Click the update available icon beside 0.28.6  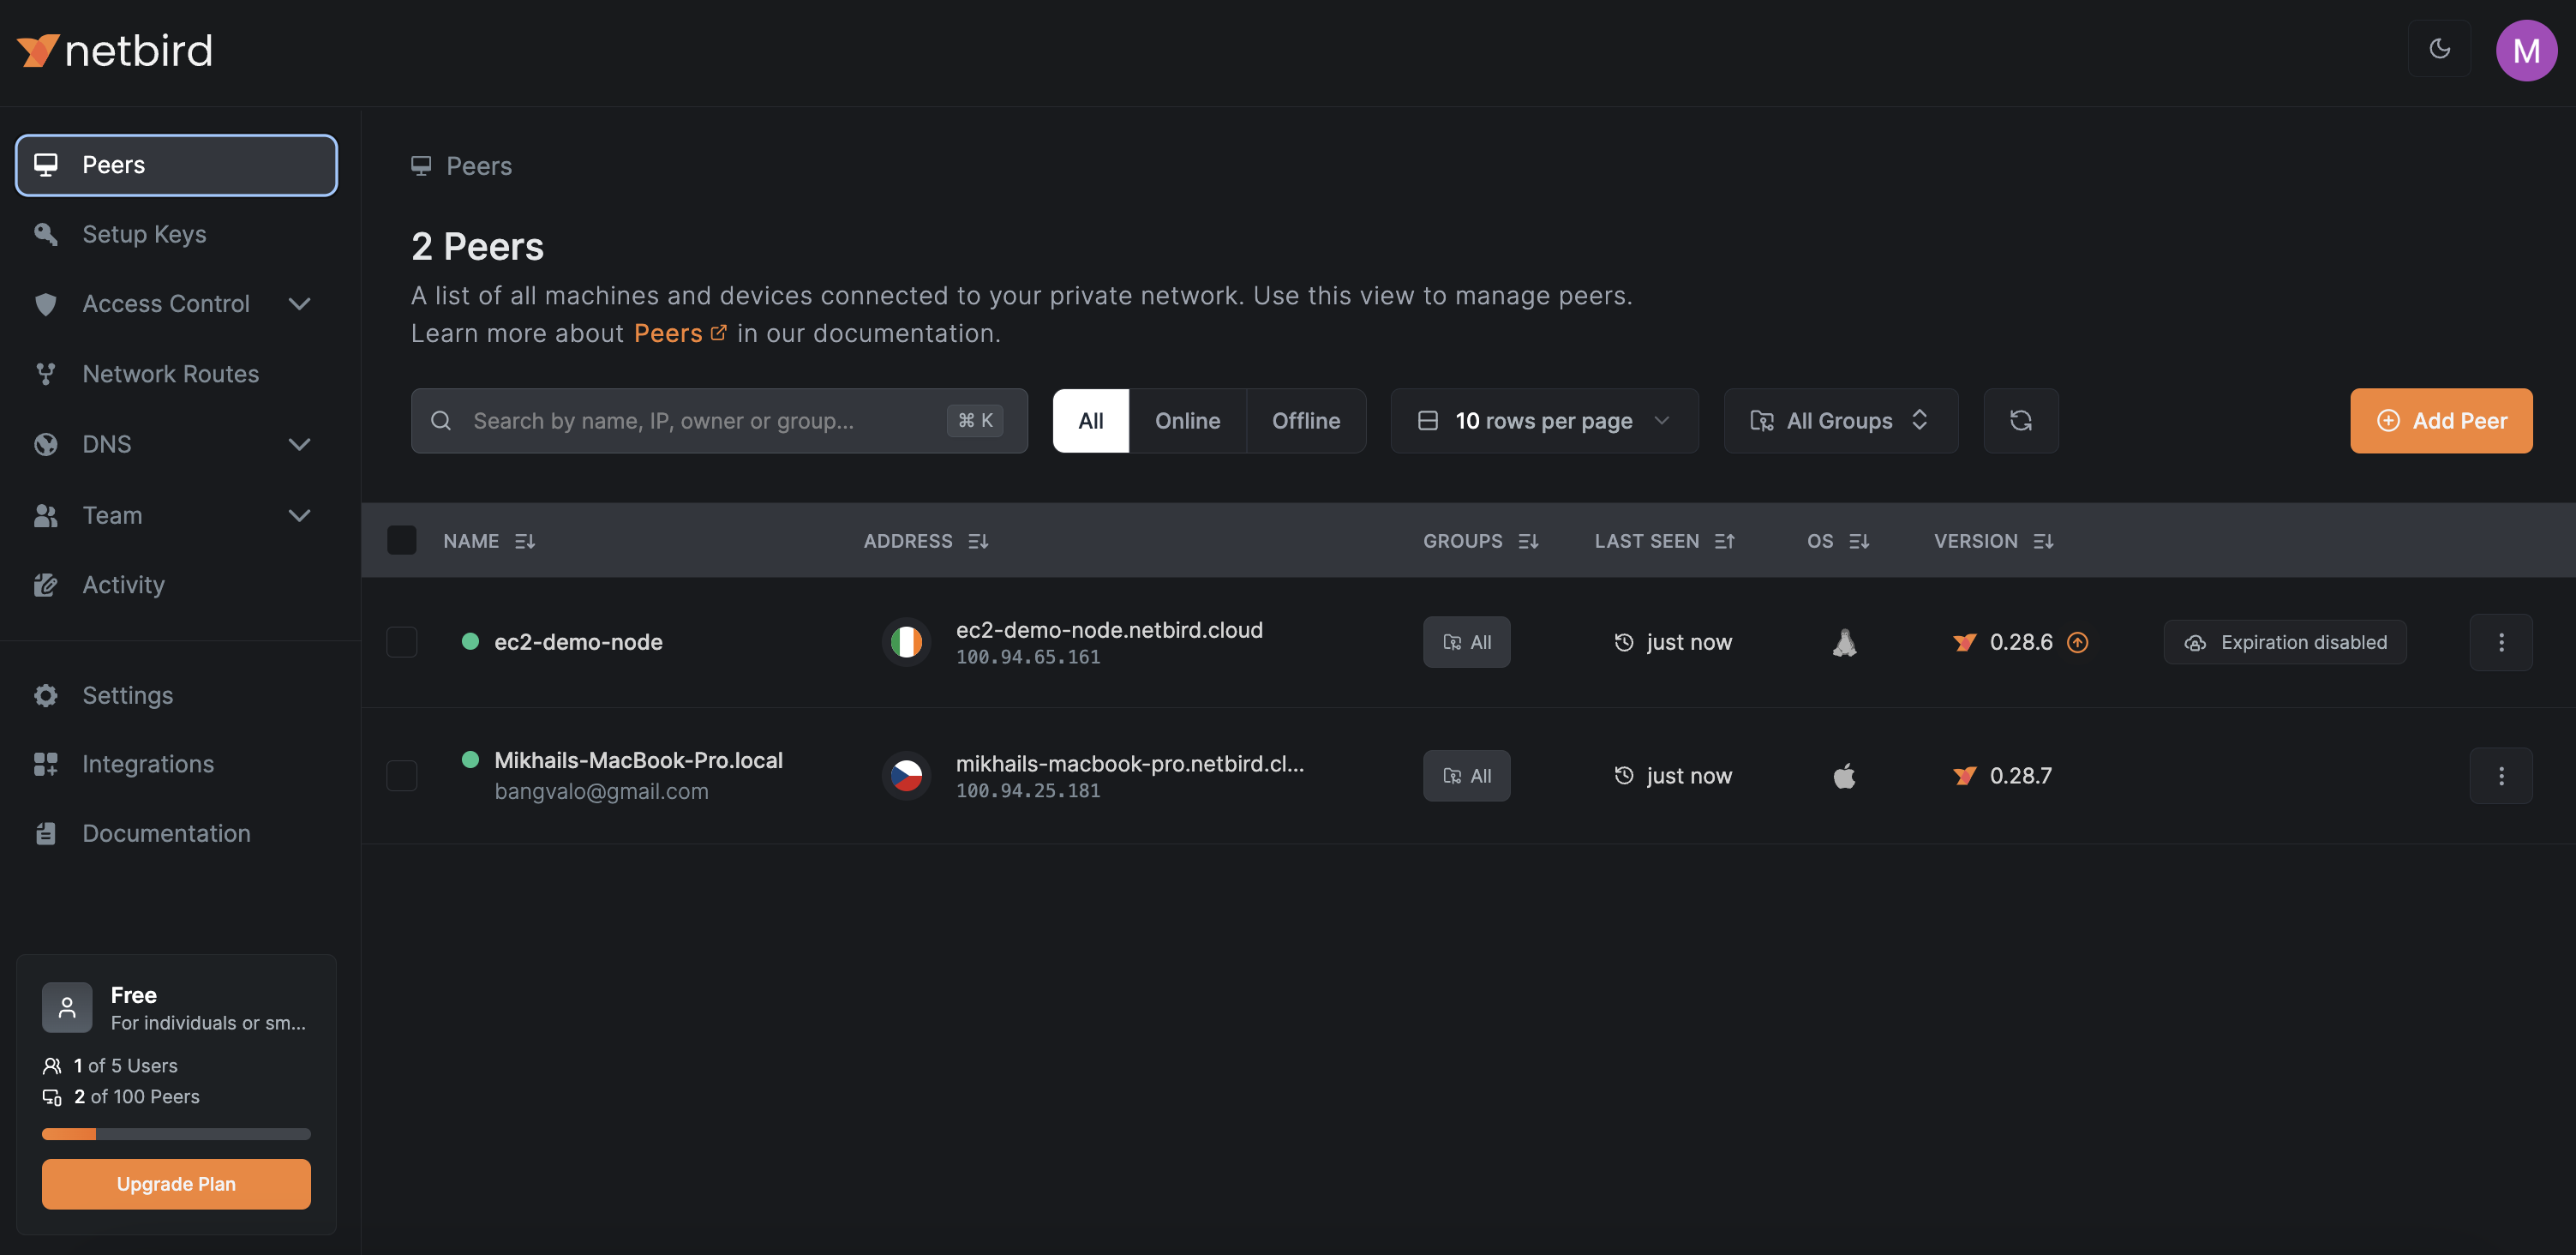click(2077, 642)
